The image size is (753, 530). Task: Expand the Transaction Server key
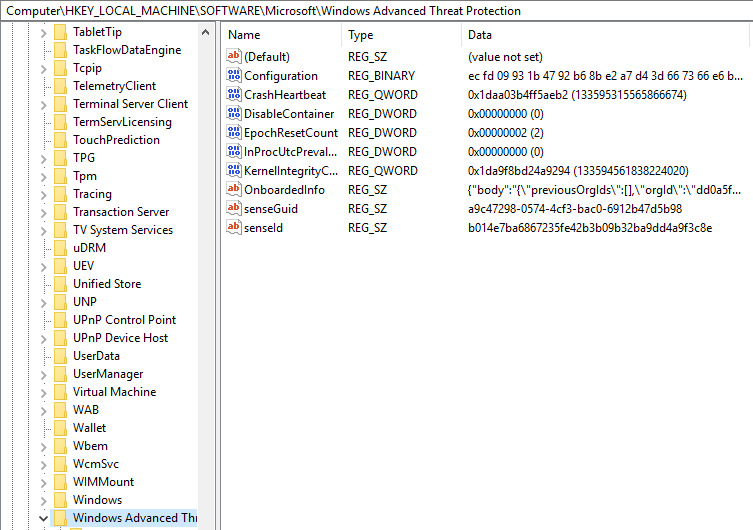pos(43,213)
